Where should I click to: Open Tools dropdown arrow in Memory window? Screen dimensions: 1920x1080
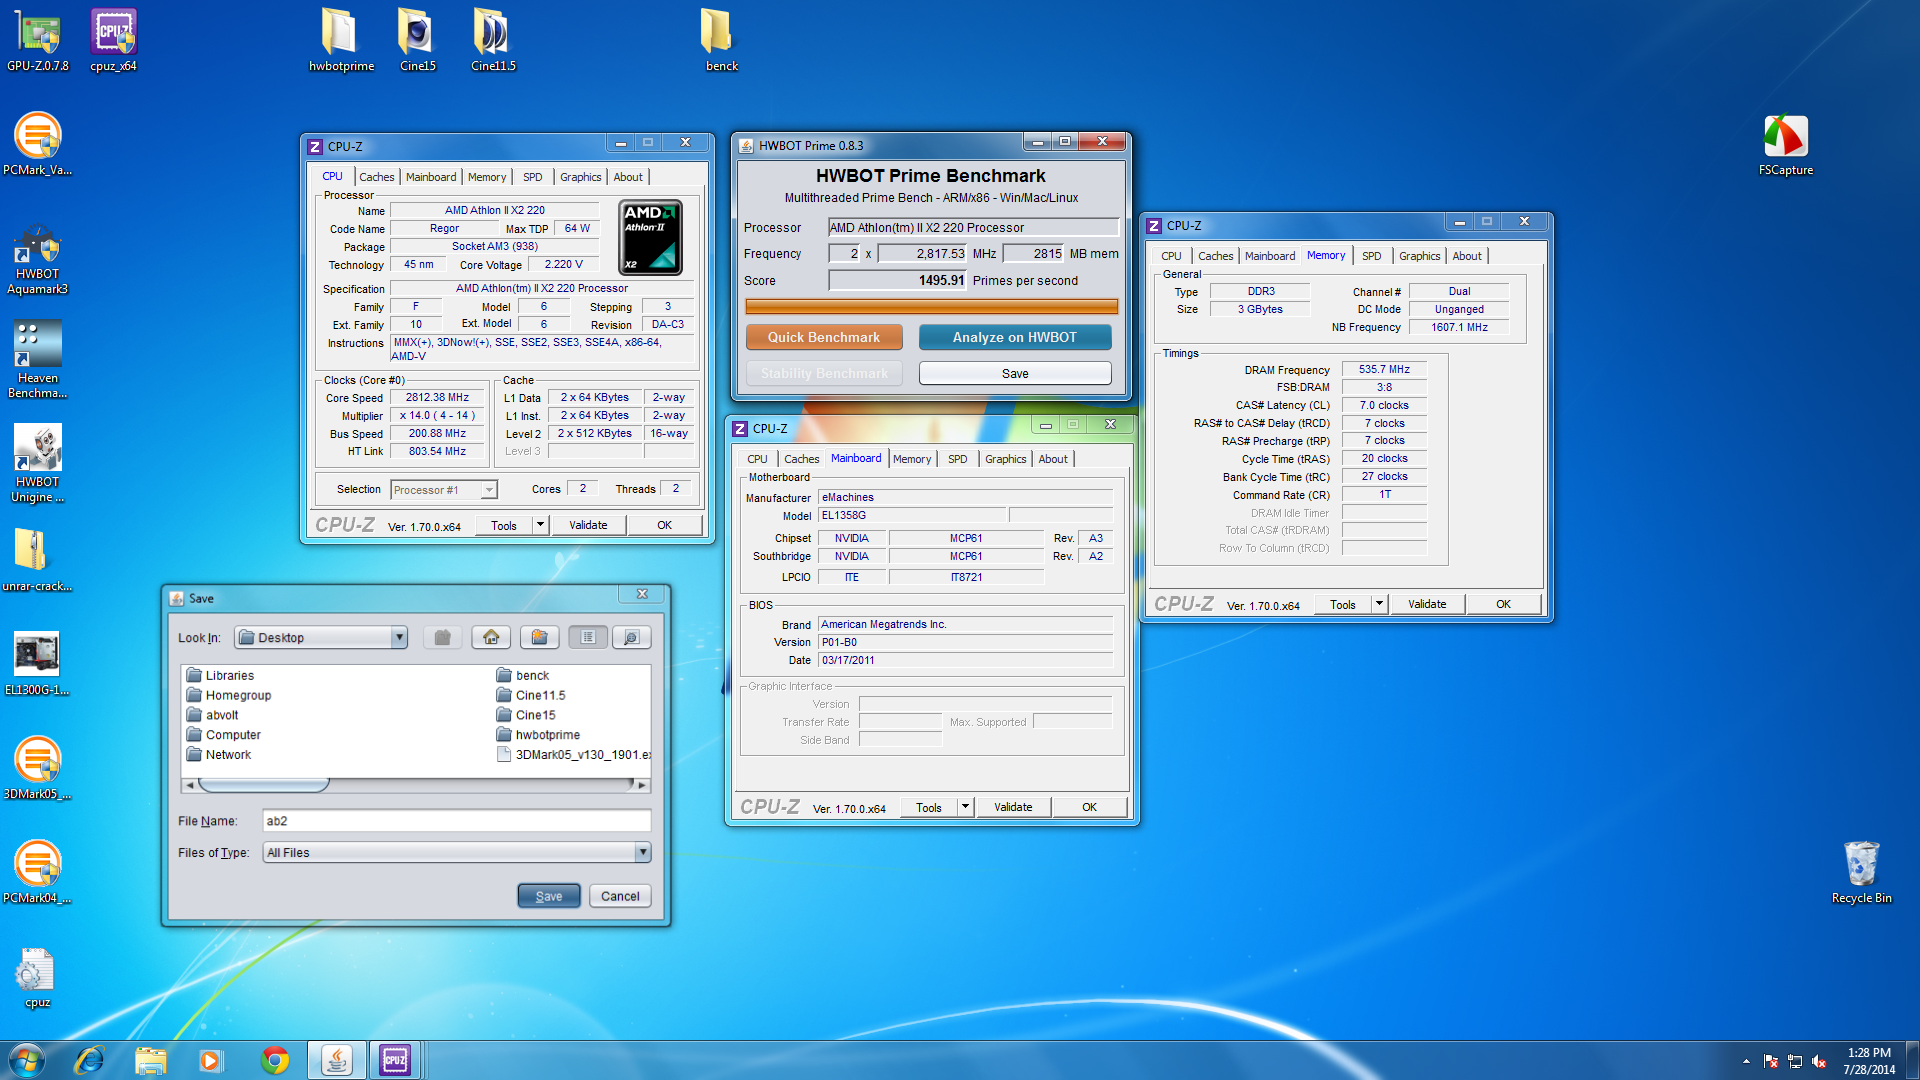point(1379,604)
